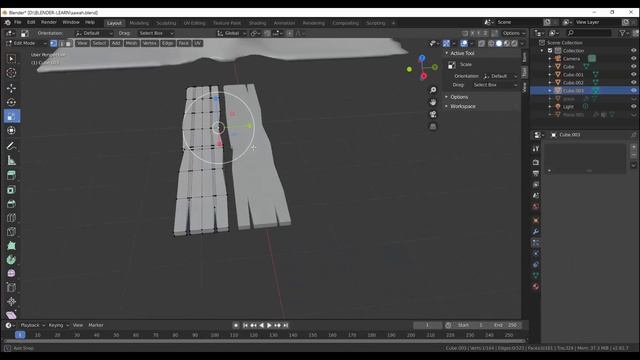Select the Annotate tool

[x=11, y=146]
